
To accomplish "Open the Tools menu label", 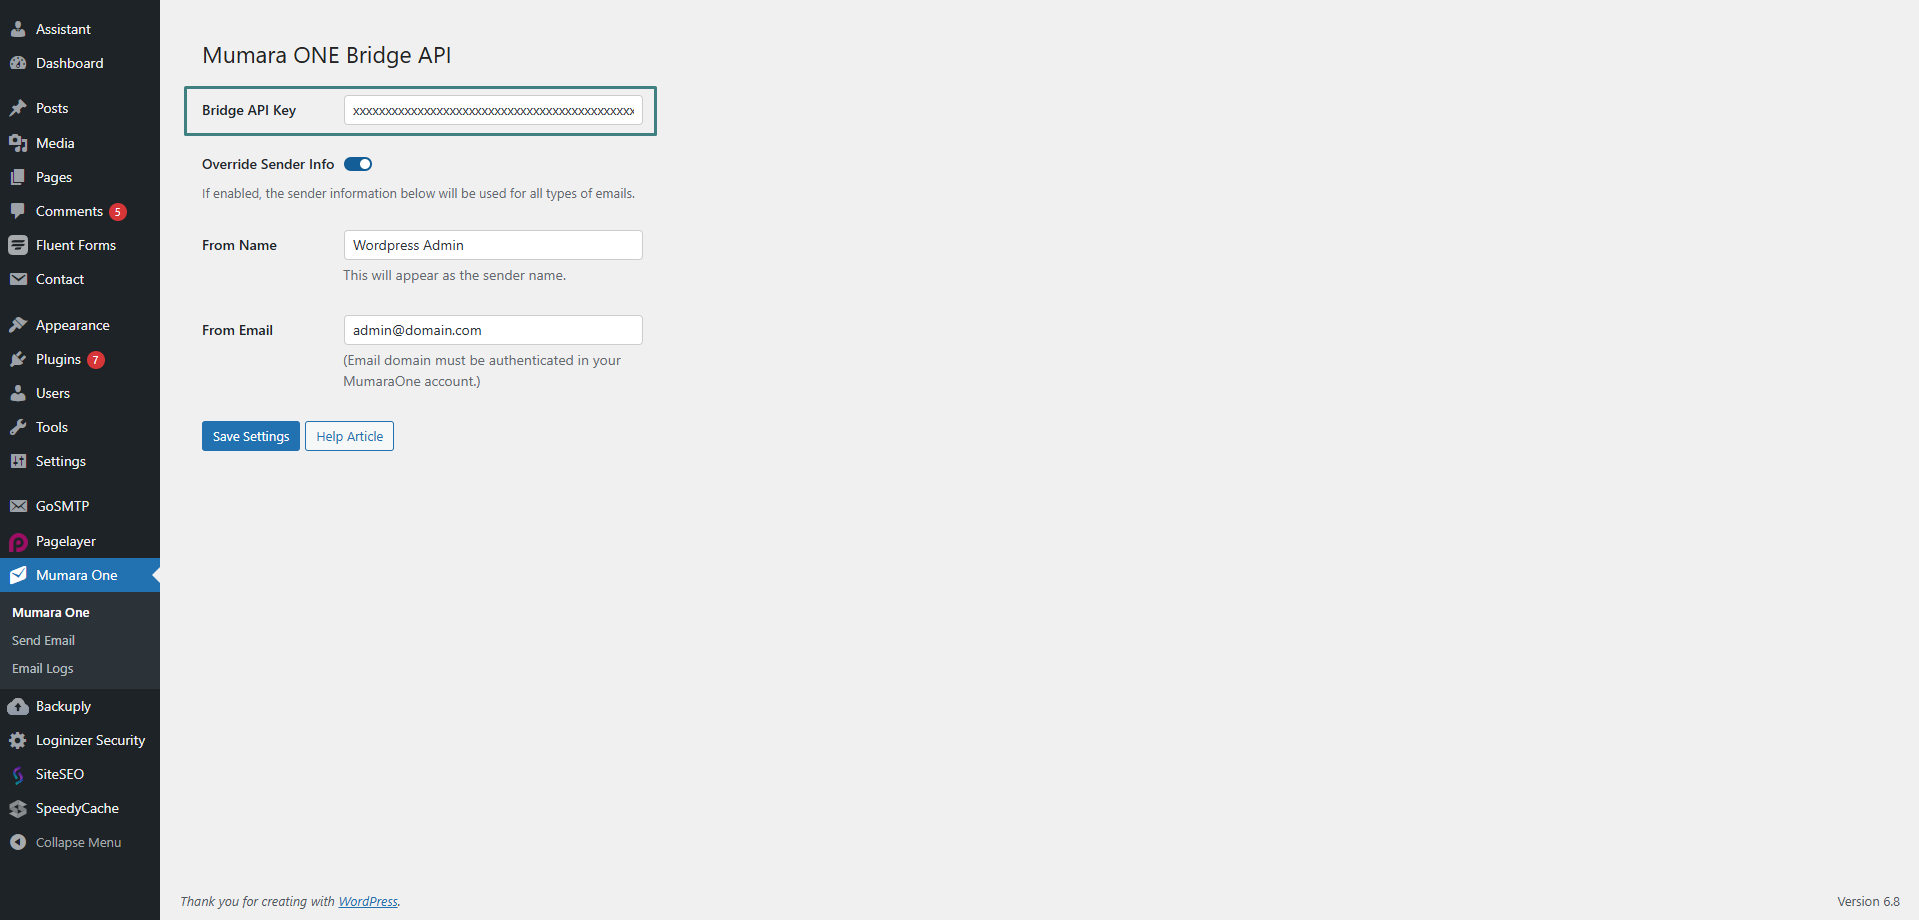I will click(x=52, y=427).
